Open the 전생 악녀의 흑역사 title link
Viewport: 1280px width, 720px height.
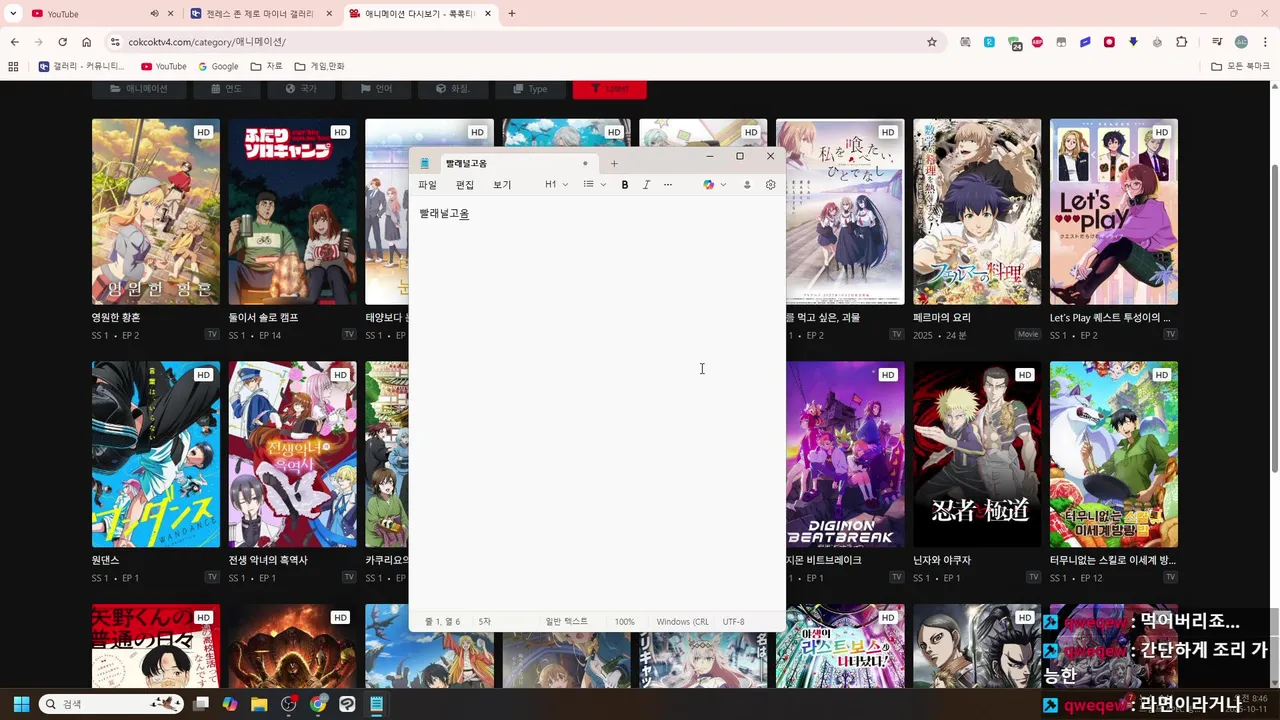coord(268,560)
